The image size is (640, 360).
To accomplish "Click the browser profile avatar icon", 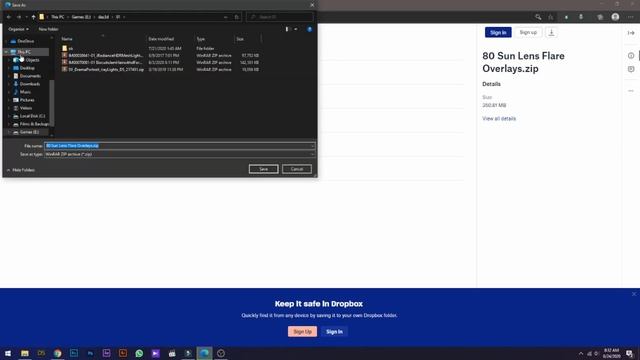I will 615,17.
